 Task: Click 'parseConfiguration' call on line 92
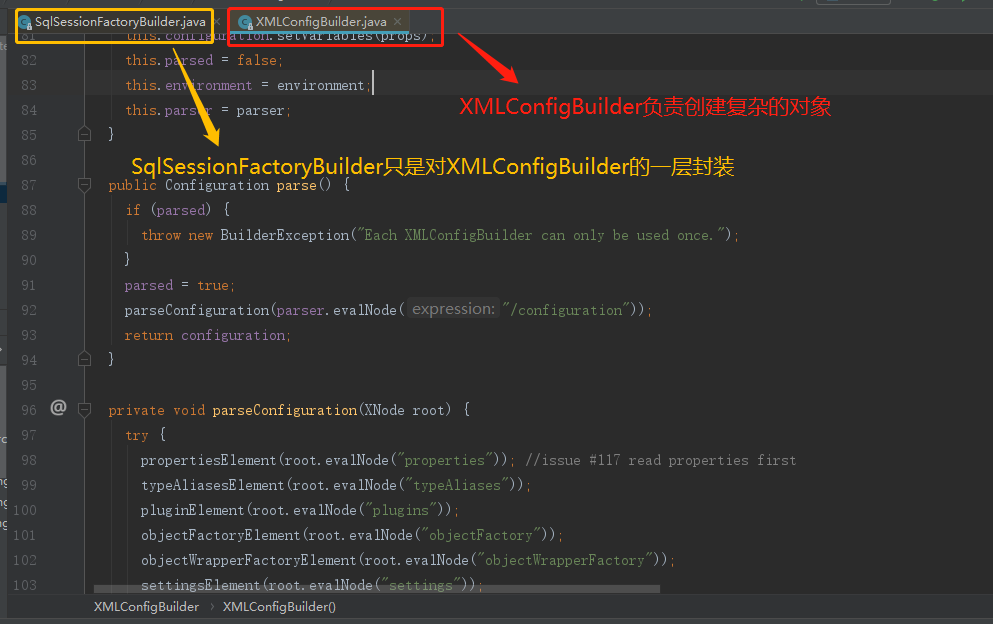pos(196,310)
